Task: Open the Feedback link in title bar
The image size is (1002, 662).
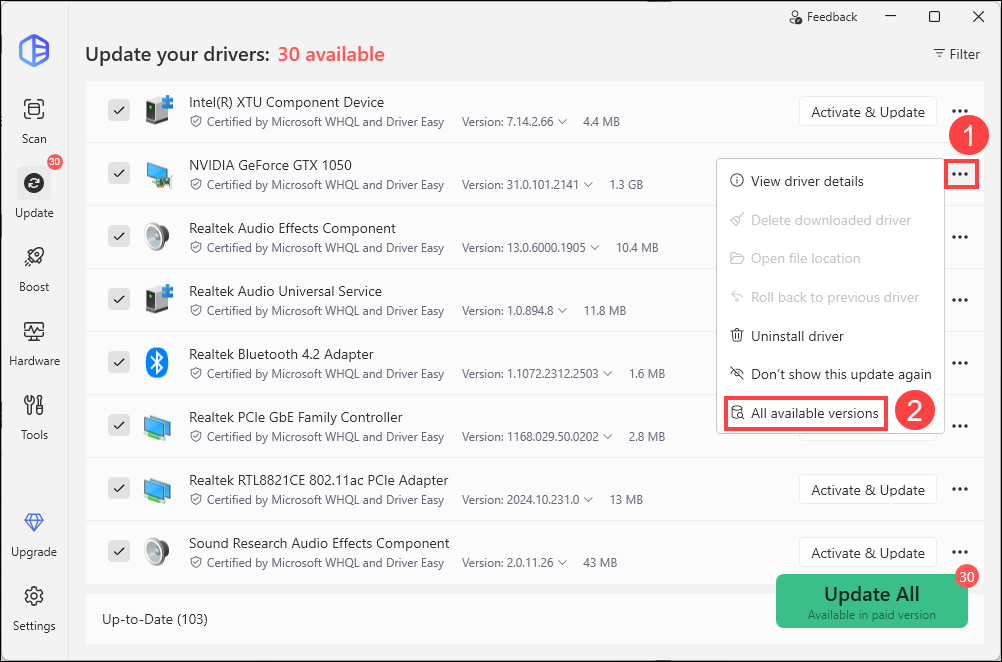Action: point(823,17)
